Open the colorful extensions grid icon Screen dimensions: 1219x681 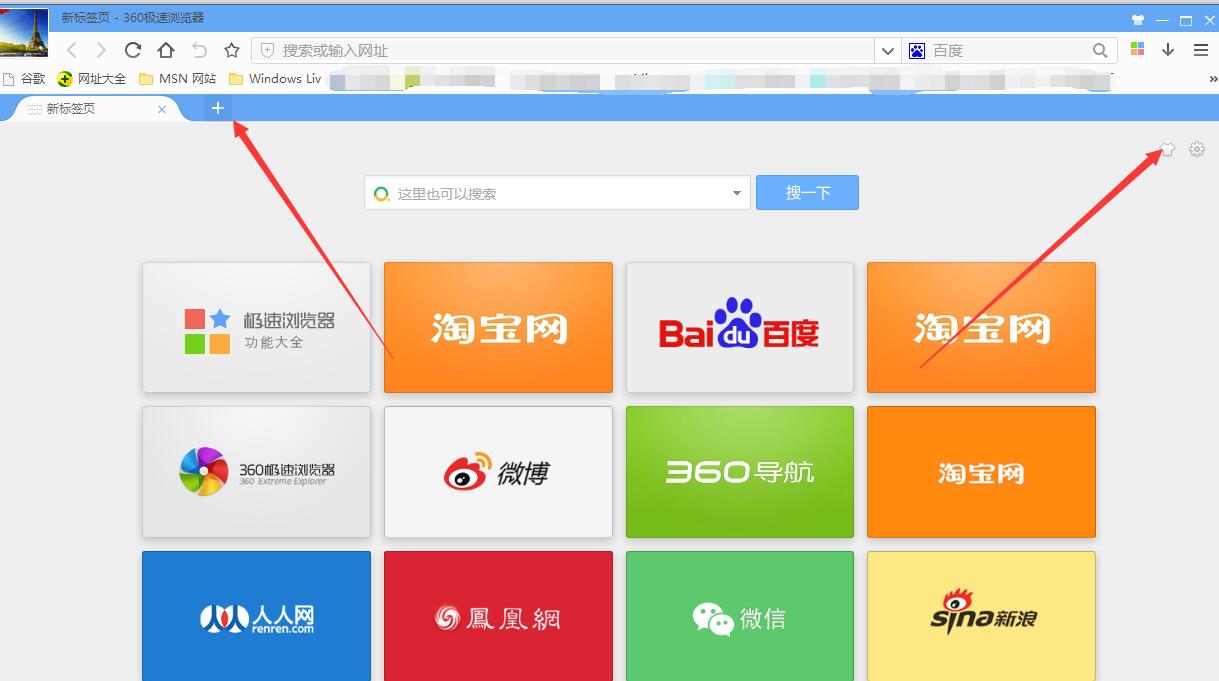pyautogui.click(x=1137, y=49)
